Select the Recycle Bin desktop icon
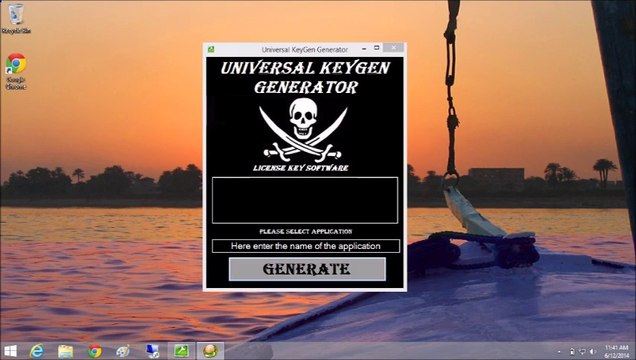The image size is (636, 360). click(x=16, y=18)
